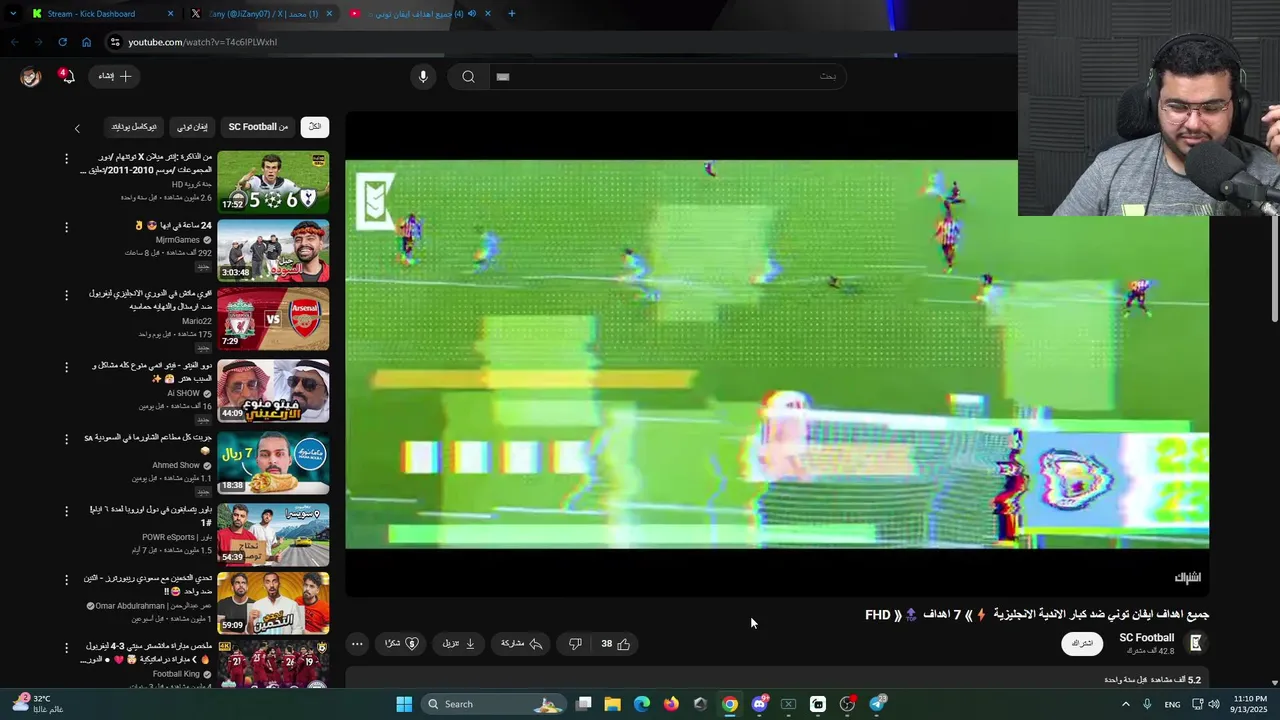
Task: Close the X browser tab
Action: 329,14
